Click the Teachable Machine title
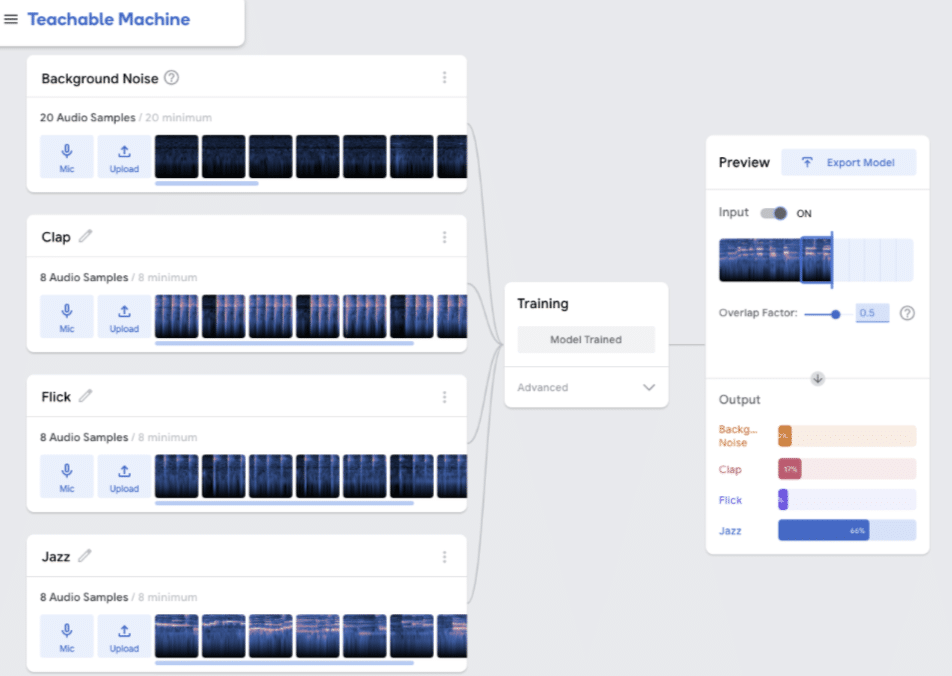This screenshot has width=952, height=676. click(x=109, y=19)
